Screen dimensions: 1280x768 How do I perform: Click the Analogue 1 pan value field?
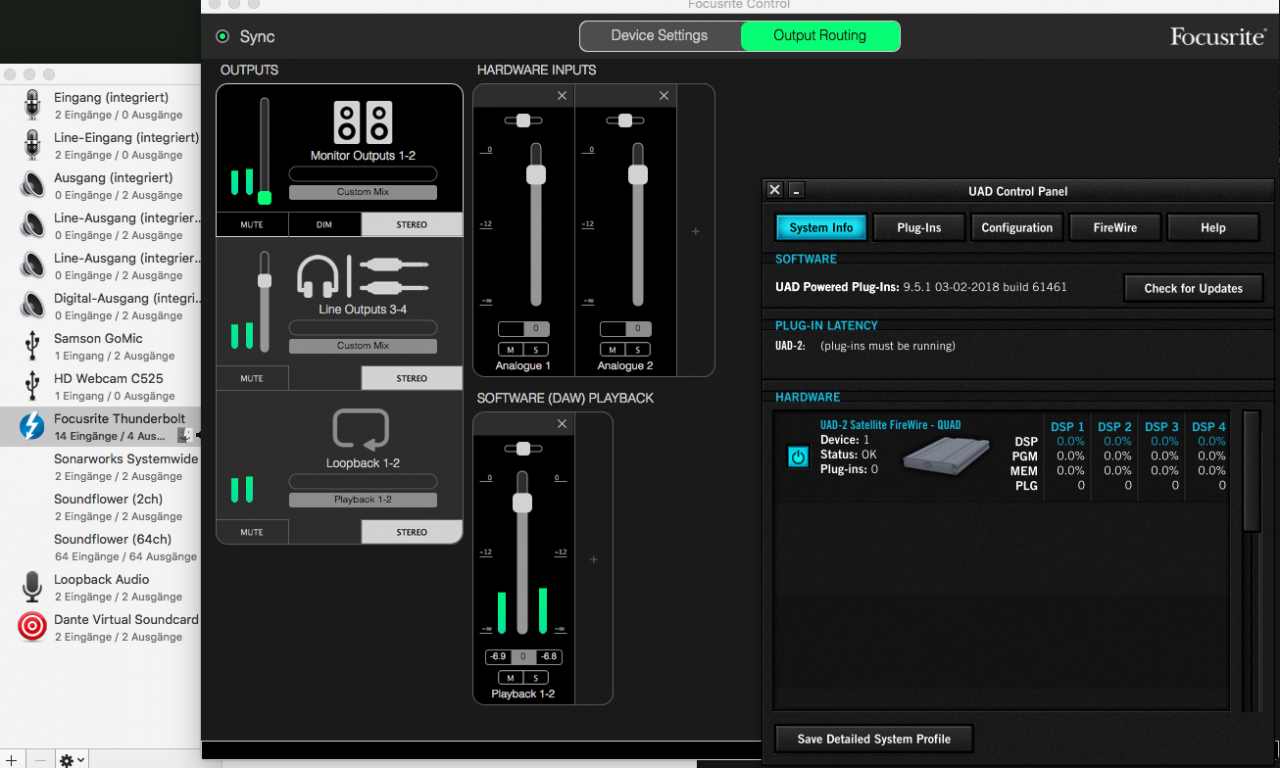coord(524,329)
